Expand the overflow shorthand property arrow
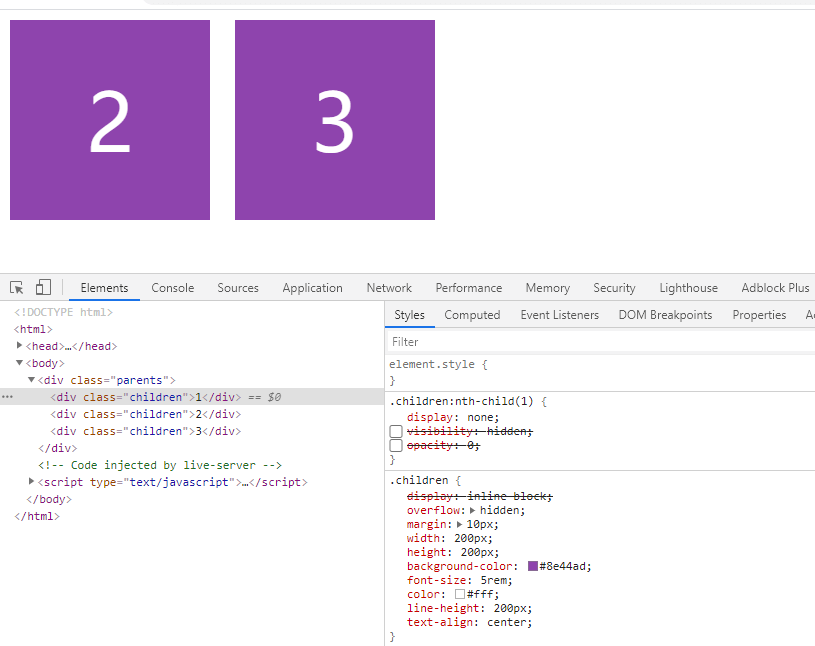815x646 pixels. [472, 510]
